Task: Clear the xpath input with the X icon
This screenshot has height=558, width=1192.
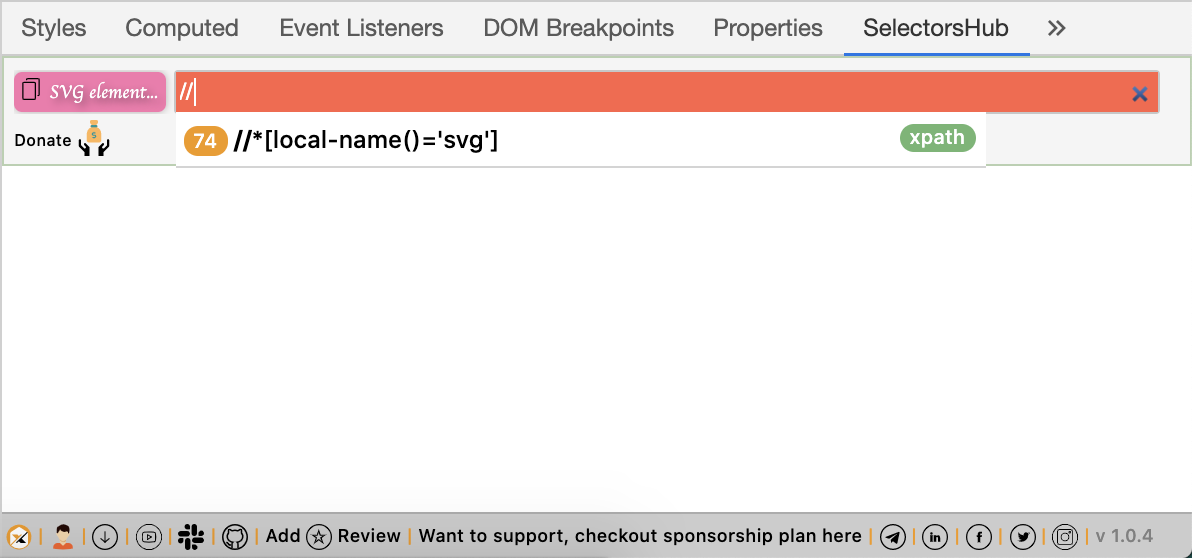Action: pyautogui.click(x=1140, y=94)
